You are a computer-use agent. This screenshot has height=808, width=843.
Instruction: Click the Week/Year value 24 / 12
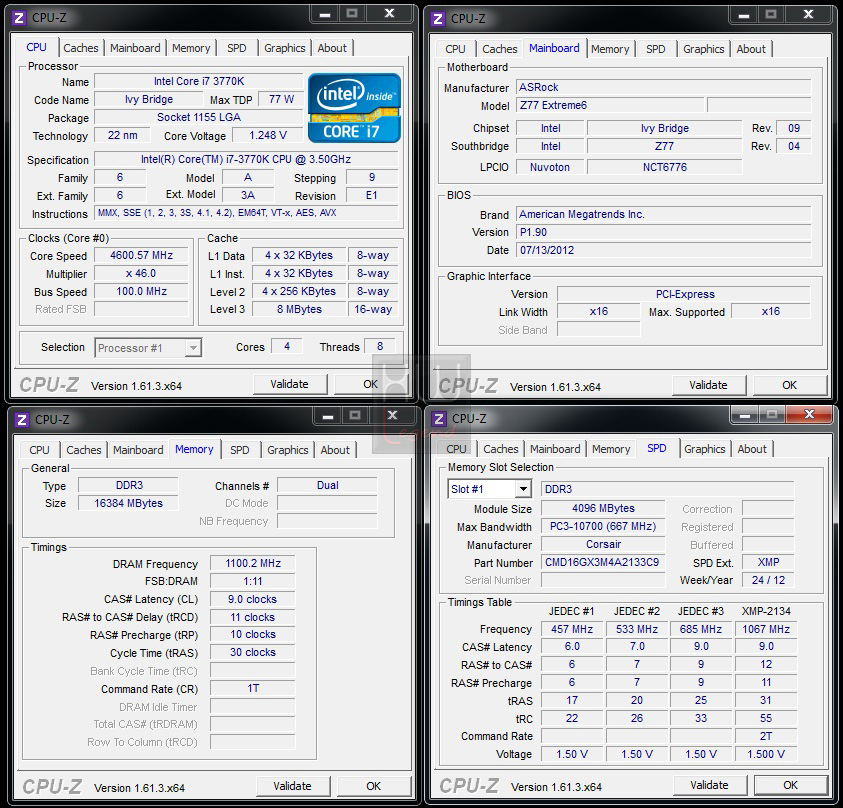[768, 580]
